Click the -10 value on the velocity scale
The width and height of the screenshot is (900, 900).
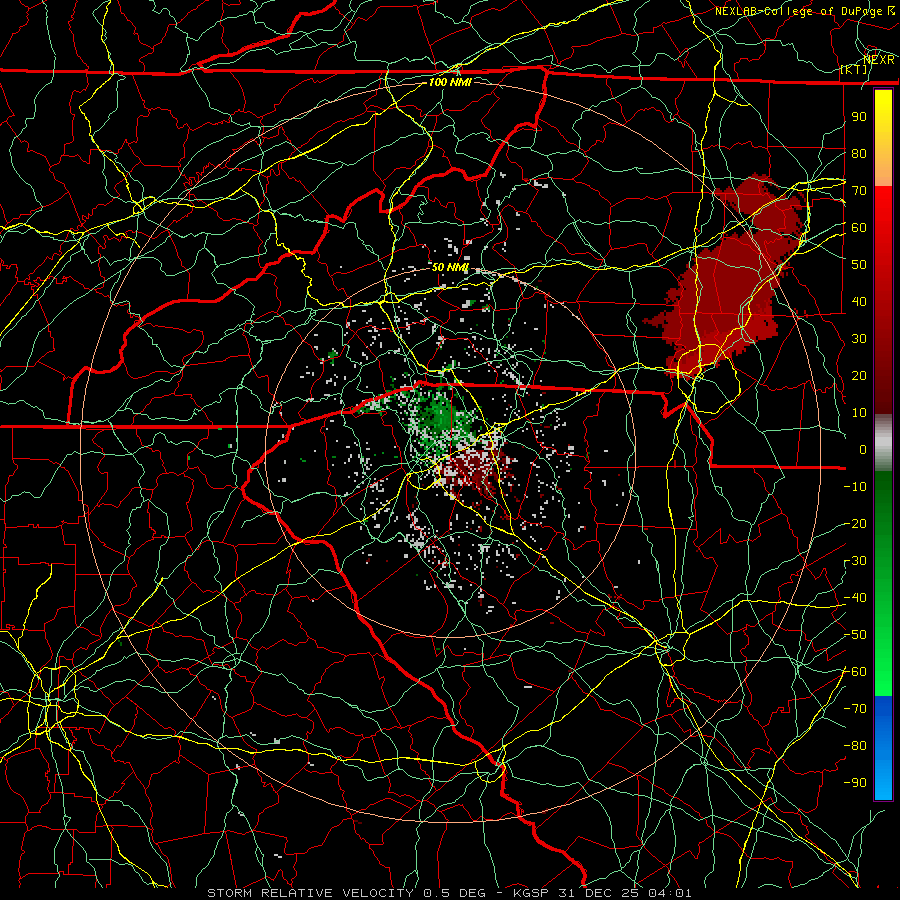pos(855,487)
